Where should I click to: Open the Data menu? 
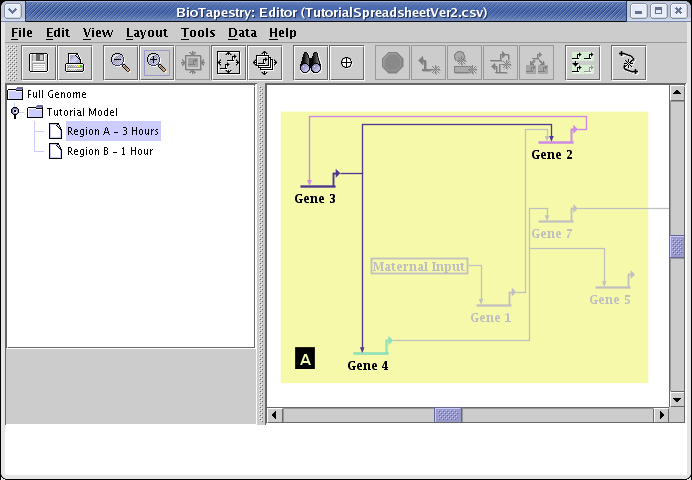pos(242,33)
